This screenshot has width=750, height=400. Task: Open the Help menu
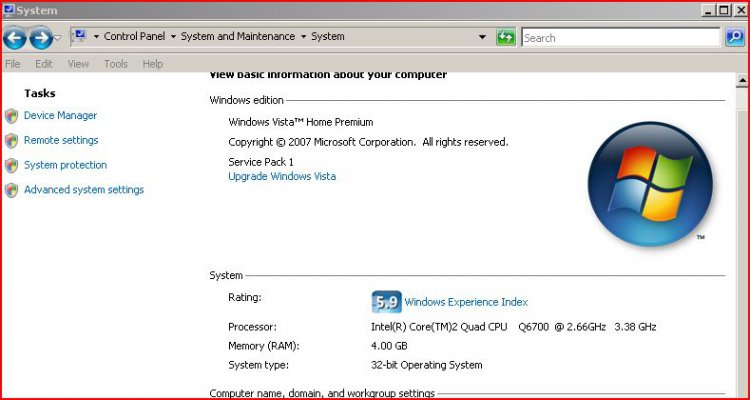click(x=153, y=64)
